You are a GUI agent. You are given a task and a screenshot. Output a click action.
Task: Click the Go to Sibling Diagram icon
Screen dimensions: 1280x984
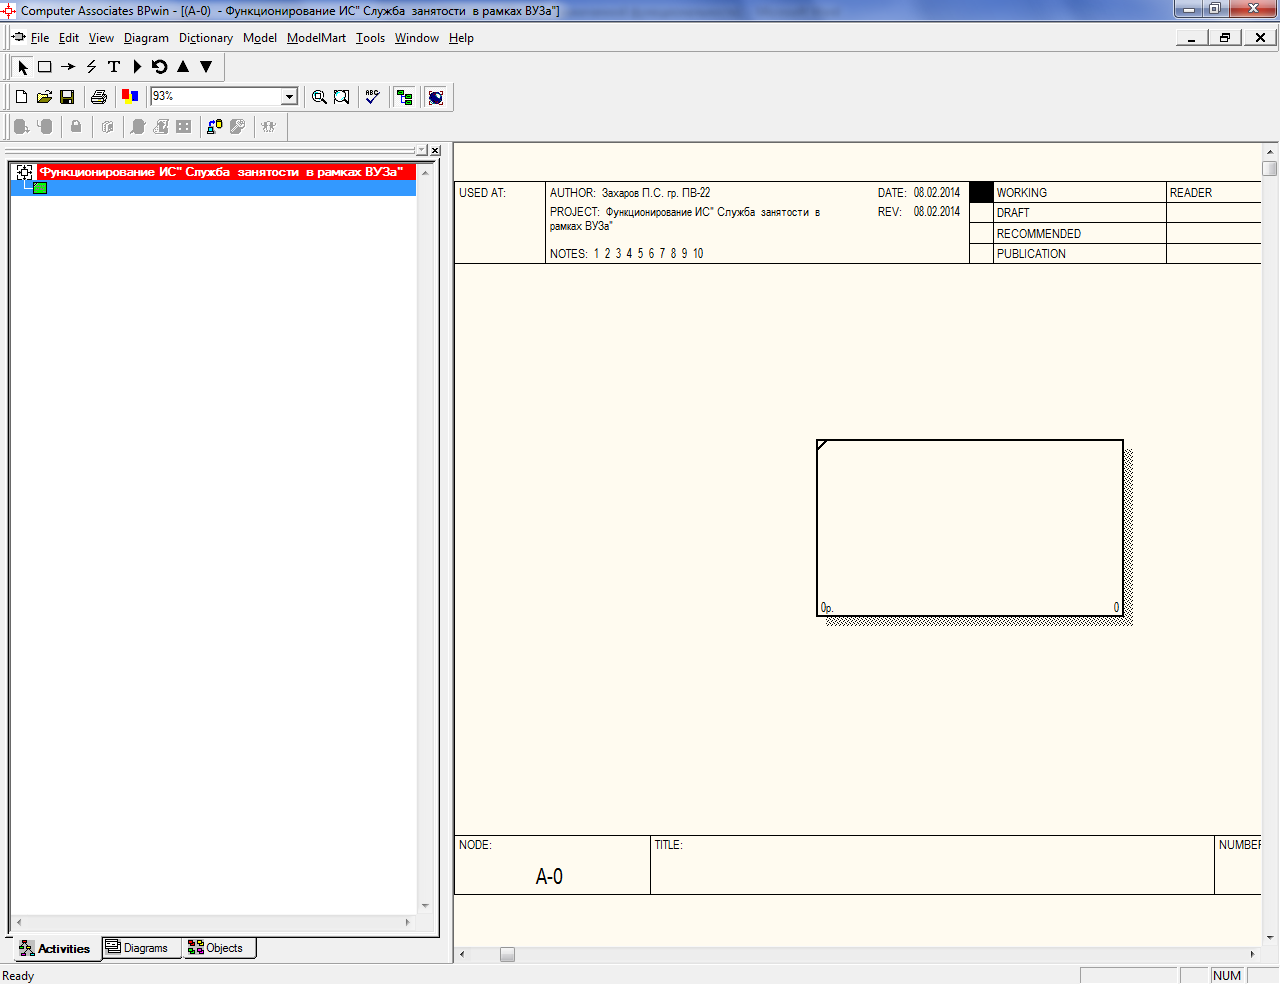pos(160,67)
